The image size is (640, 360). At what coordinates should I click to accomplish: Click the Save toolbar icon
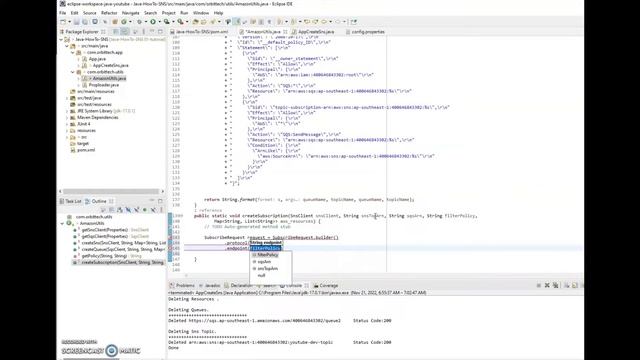(77, 22)
